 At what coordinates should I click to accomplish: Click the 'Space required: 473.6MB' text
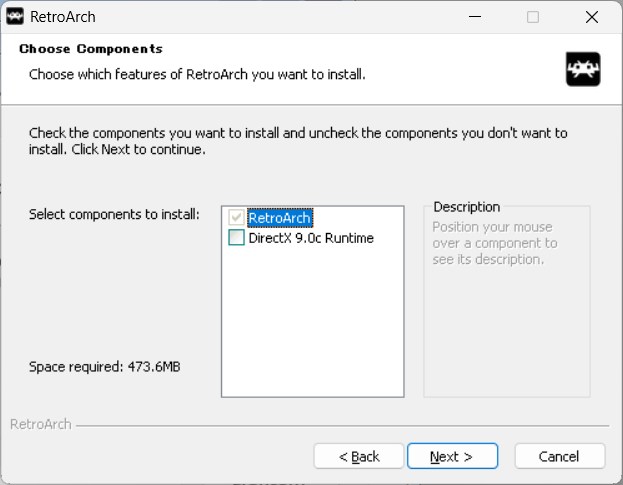click(x=104, y=367)
